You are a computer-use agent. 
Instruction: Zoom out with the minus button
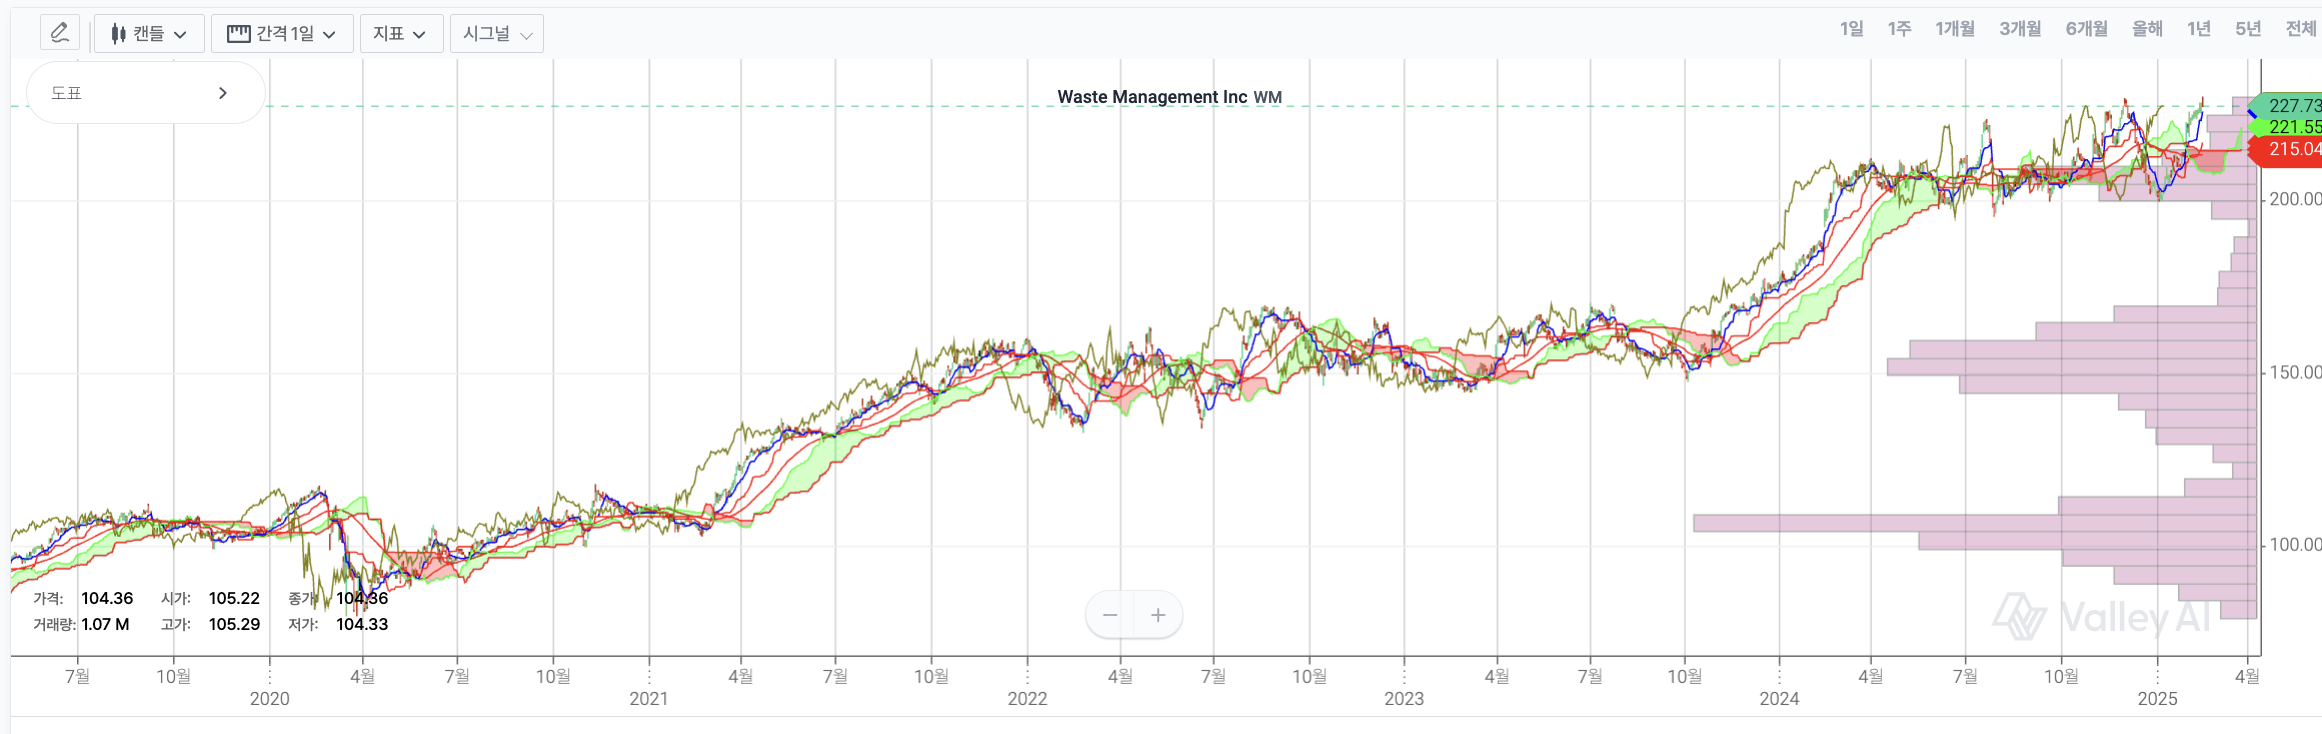[1110, 615]
